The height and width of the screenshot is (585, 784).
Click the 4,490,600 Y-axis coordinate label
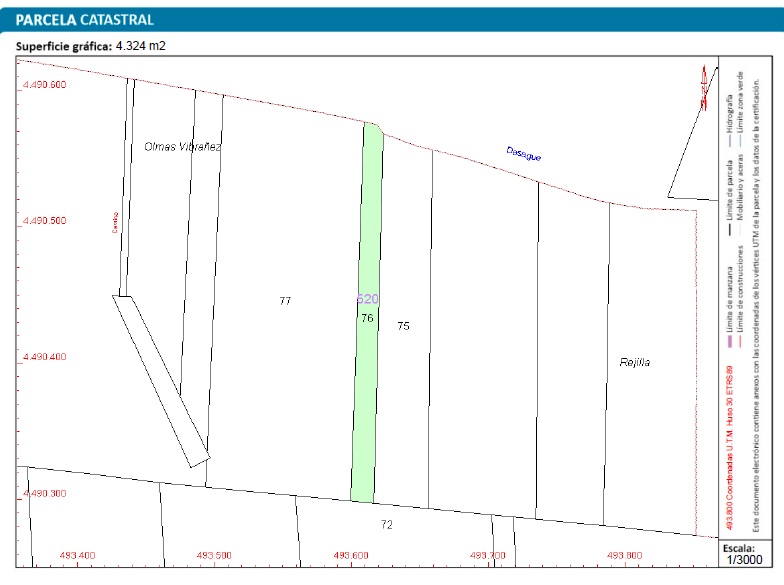coord(44,85)
